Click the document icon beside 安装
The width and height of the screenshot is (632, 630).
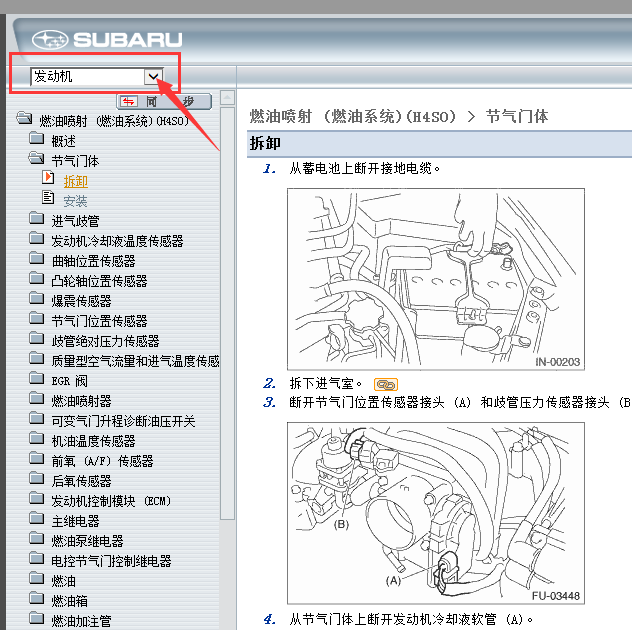coord(48,198)
